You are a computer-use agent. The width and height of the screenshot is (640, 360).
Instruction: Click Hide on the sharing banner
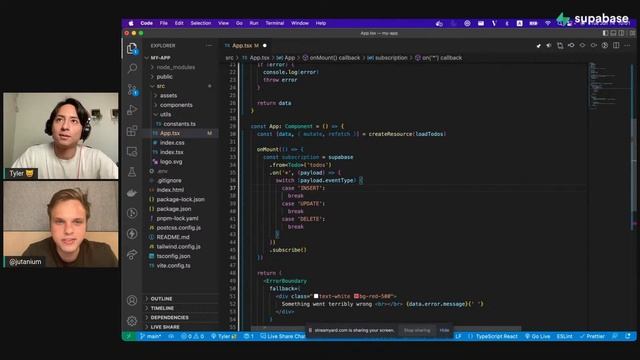pyautogui.click(x=444, y=330)
